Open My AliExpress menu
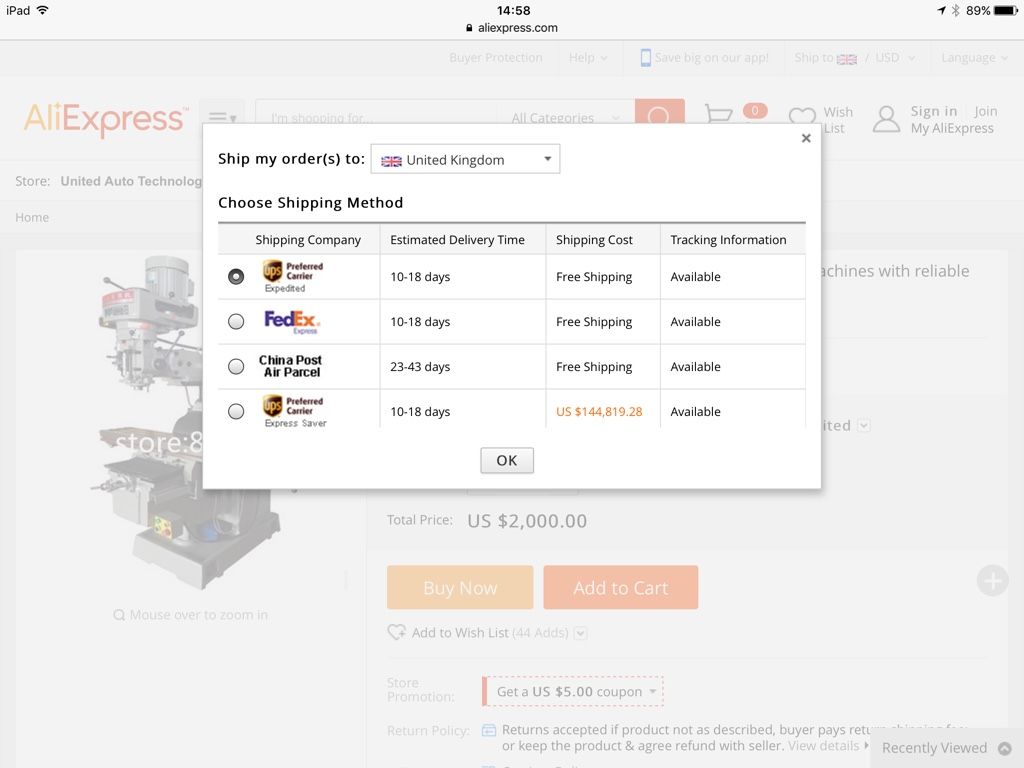Viewport: 1024px width, 768px height. pyautogui.click(x=952, y=128)
